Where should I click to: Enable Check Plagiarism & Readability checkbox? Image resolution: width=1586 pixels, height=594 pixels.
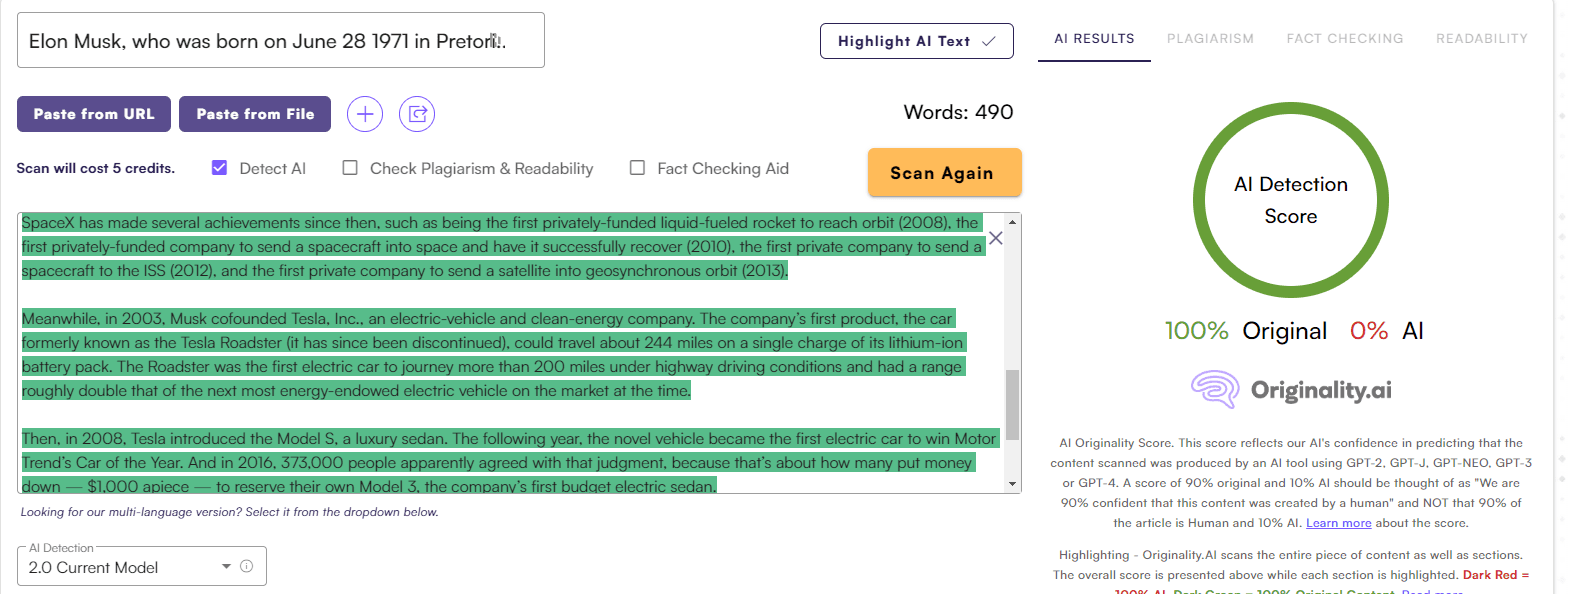click(350, 168)
